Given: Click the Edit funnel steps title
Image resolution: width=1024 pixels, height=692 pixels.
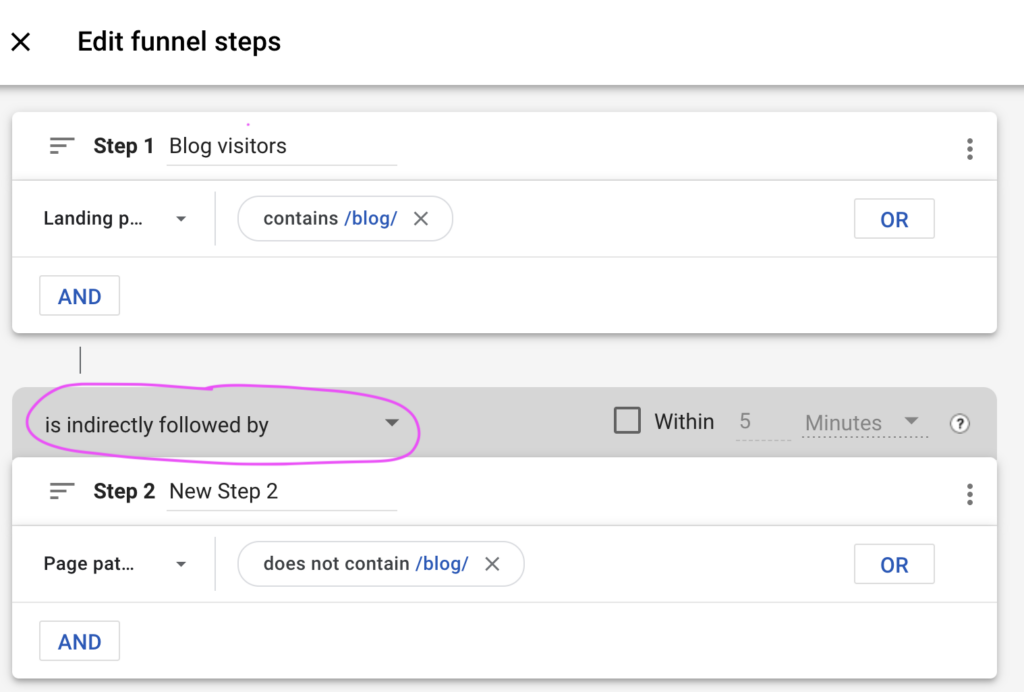Looking at the screenshot, I should (179, 41).
